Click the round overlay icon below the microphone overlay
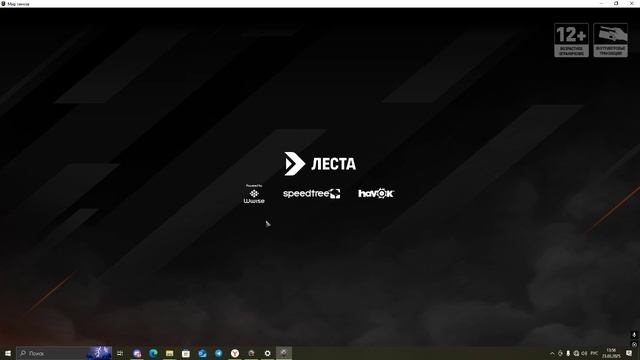Screen dimensions: 640x360 coord(634,344)
